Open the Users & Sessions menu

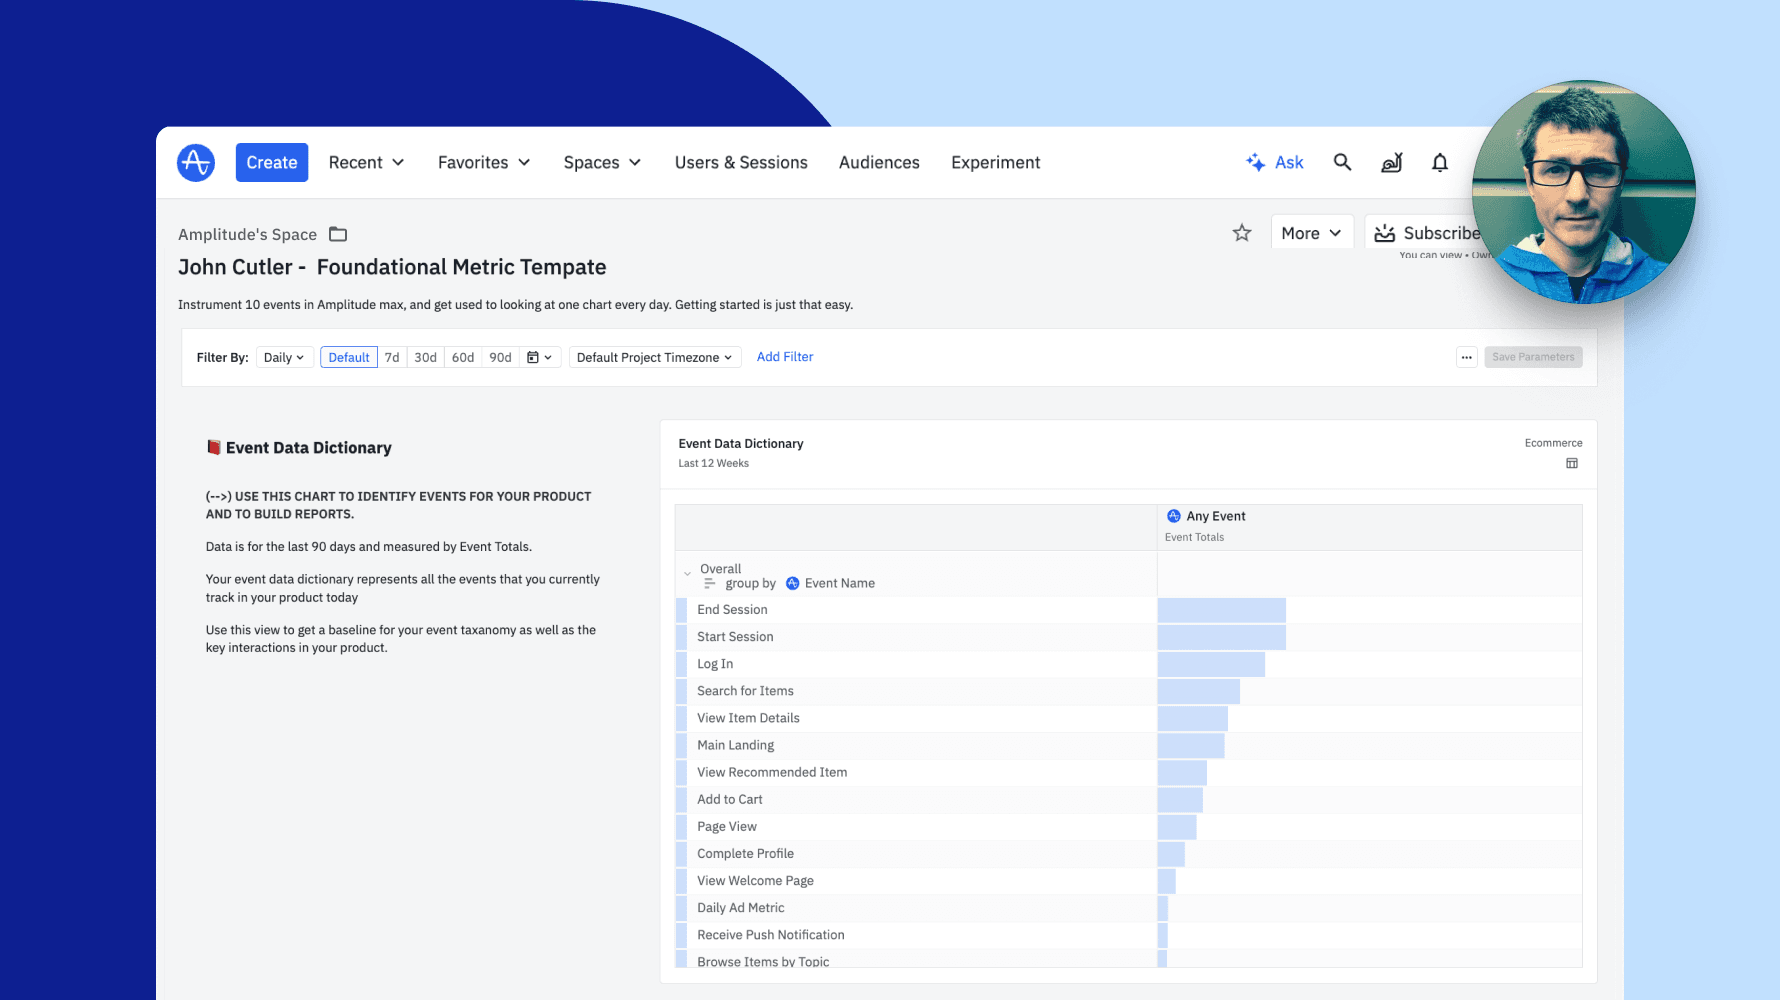[x=741, y=162]
